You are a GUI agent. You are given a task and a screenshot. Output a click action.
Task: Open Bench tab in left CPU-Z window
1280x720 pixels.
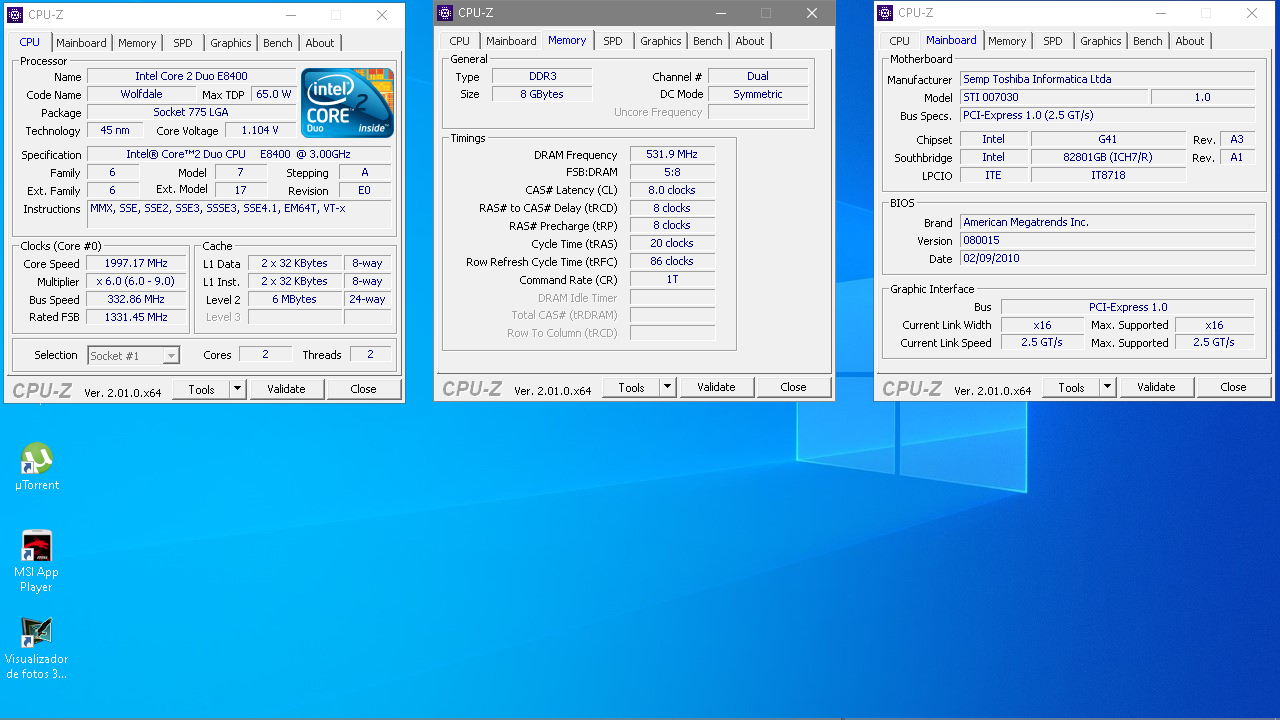point(278,43)
